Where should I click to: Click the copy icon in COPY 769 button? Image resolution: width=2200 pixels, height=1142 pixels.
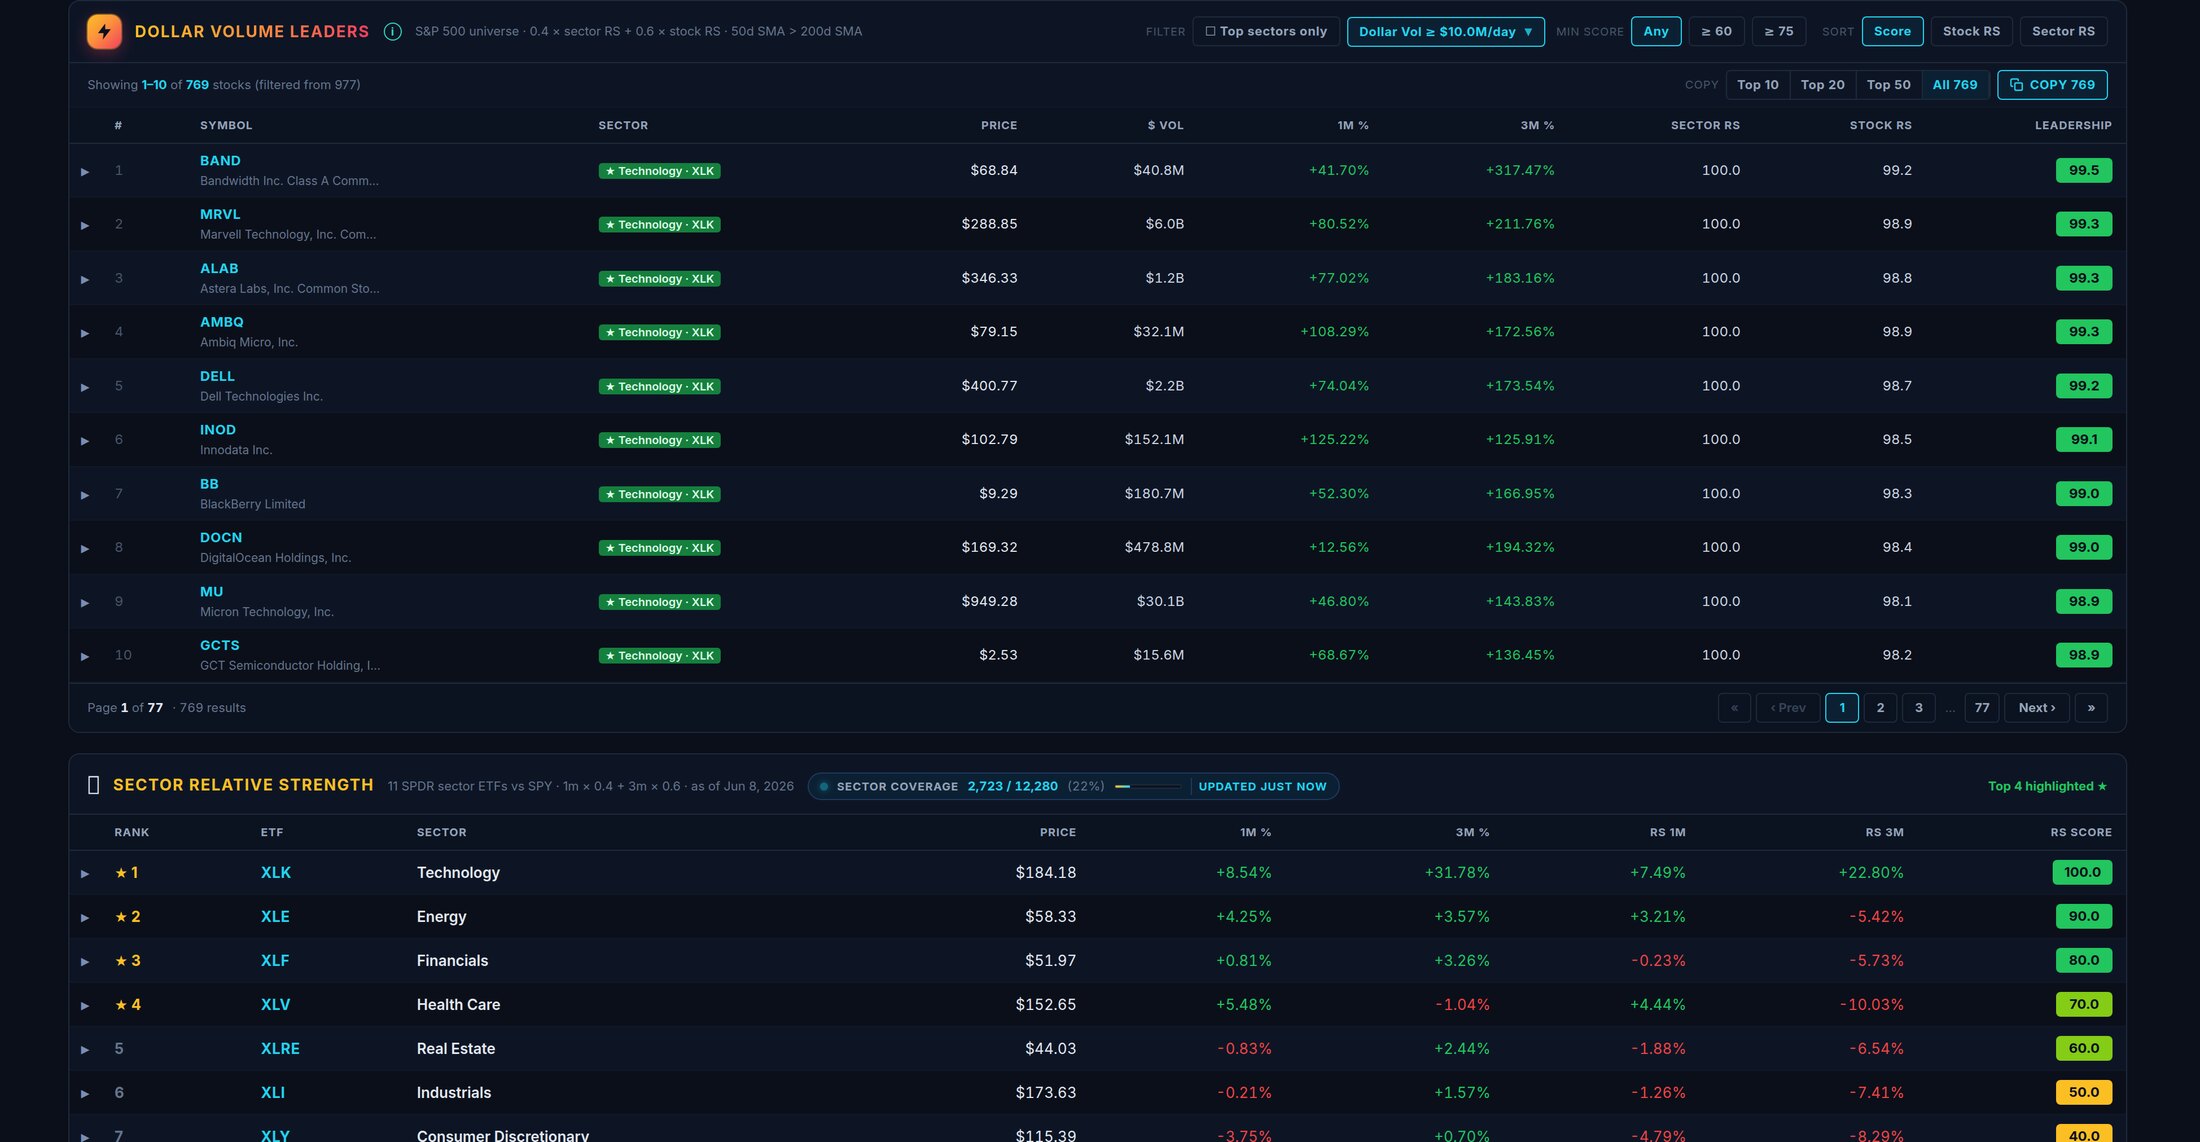click(2016, 85)
